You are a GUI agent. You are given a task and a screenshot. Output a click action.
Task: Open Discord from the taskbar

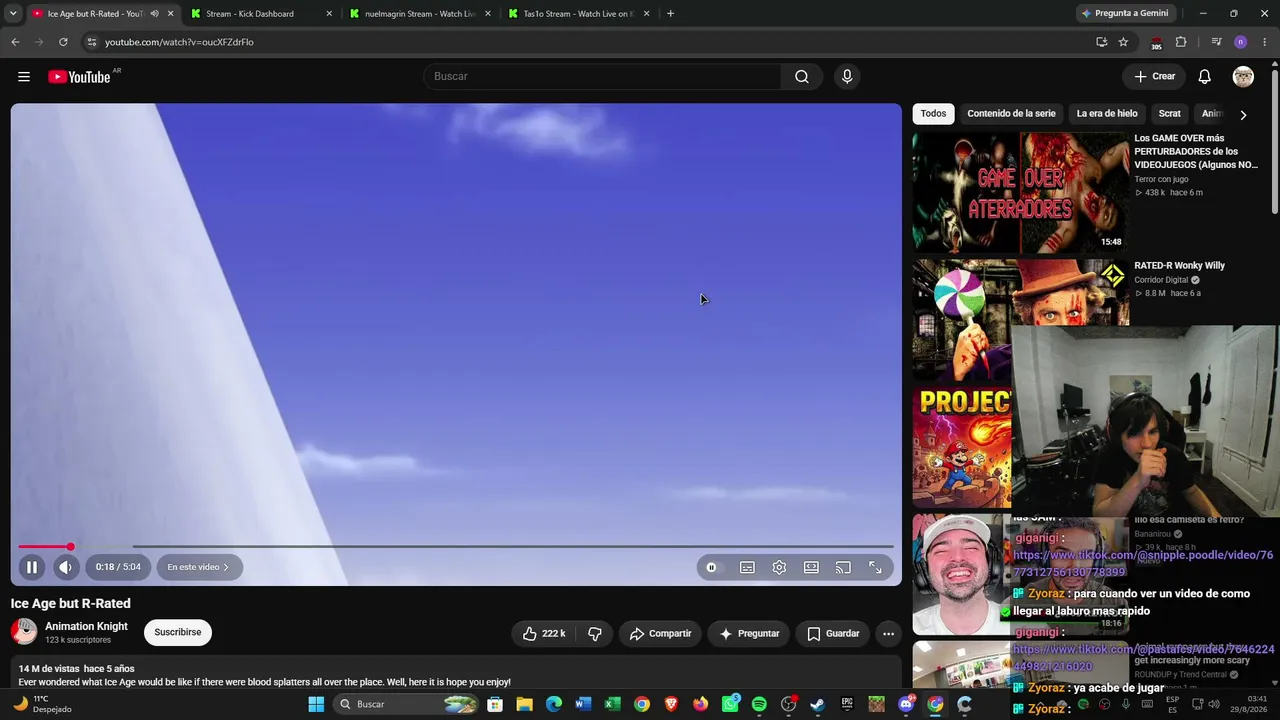pos(906,704)
